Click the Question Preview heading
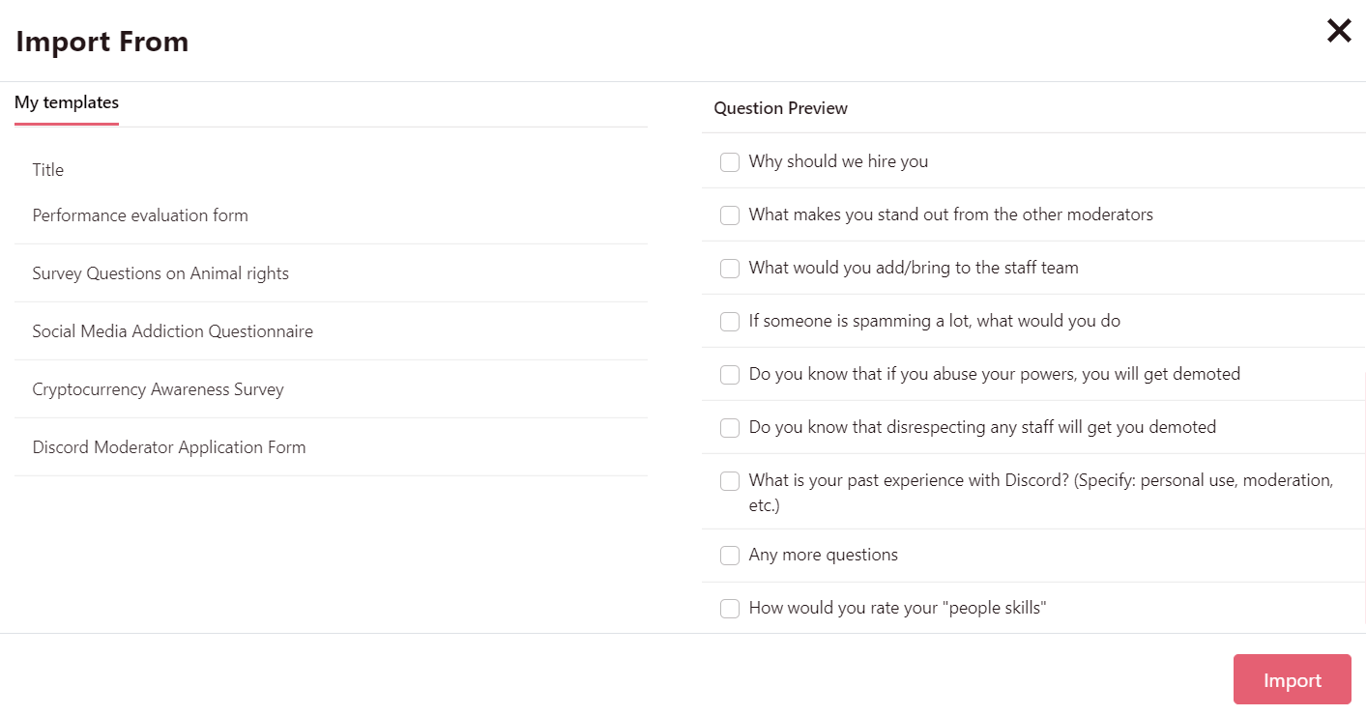 click(x=780, y=108)
